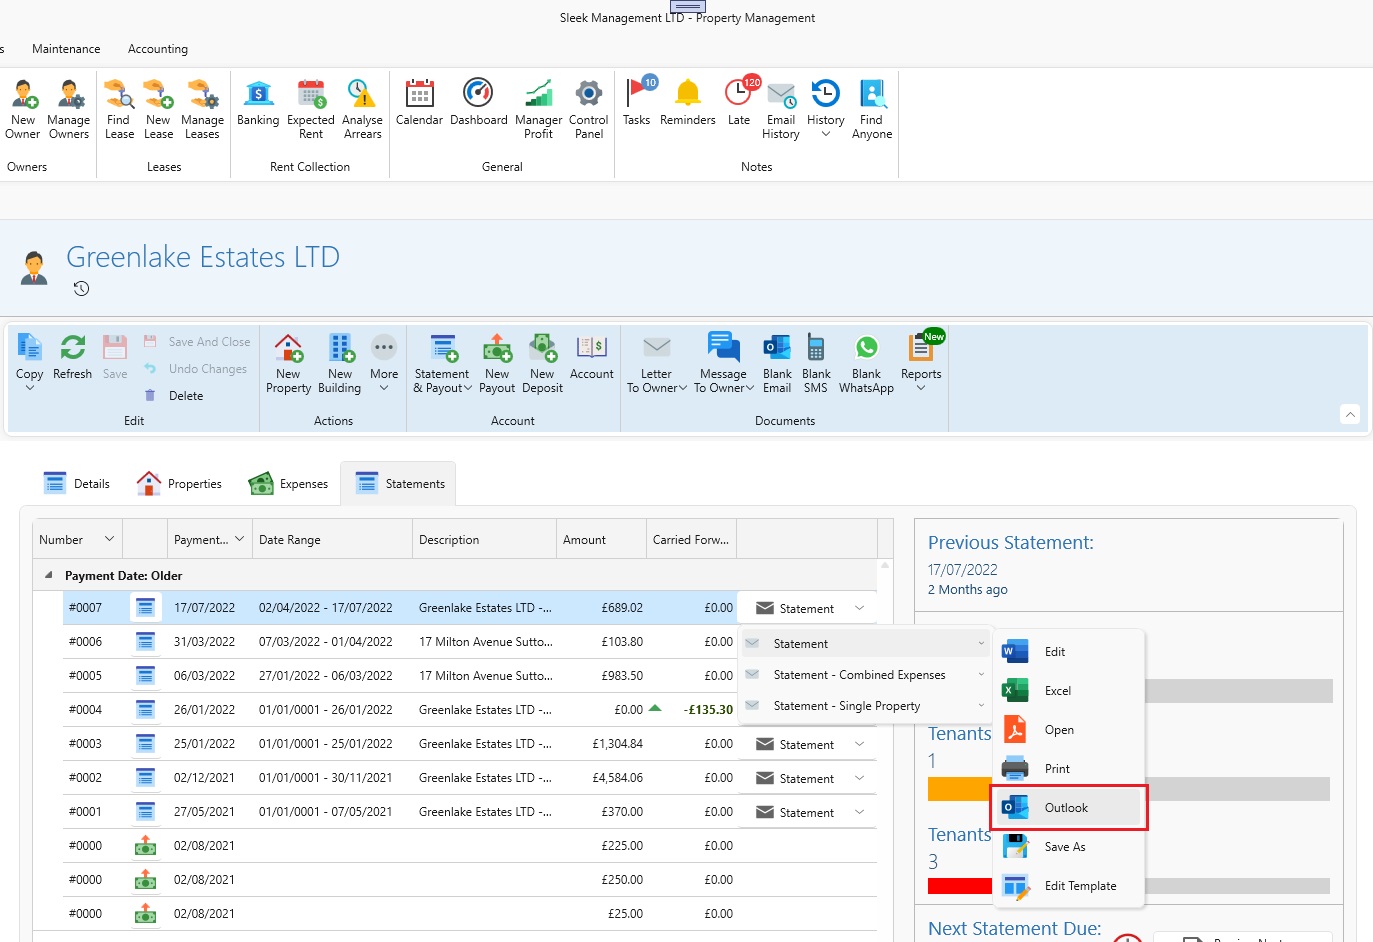Click the Statement button for row #0007
The width and height of the screenshot is (1373, 942).
click(x=795, y=609)
